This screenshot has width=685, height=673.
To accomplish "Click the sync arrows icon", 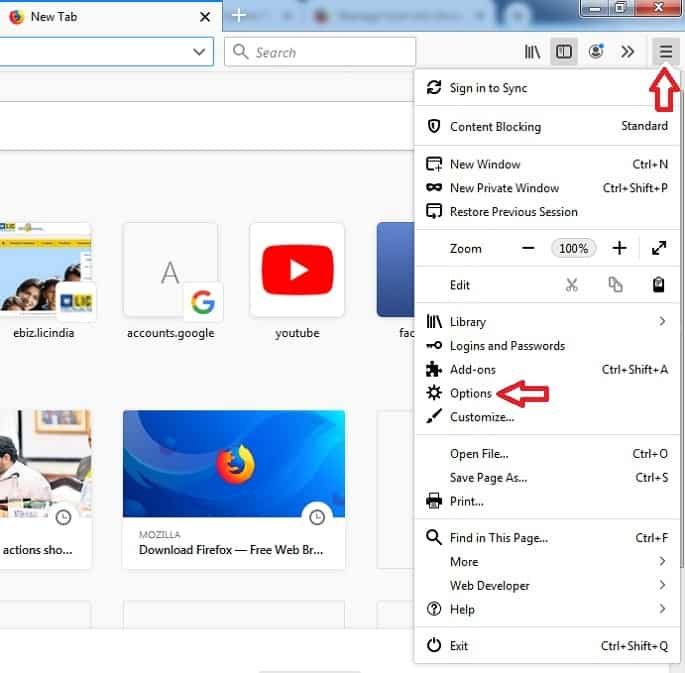I will (433, 87).
